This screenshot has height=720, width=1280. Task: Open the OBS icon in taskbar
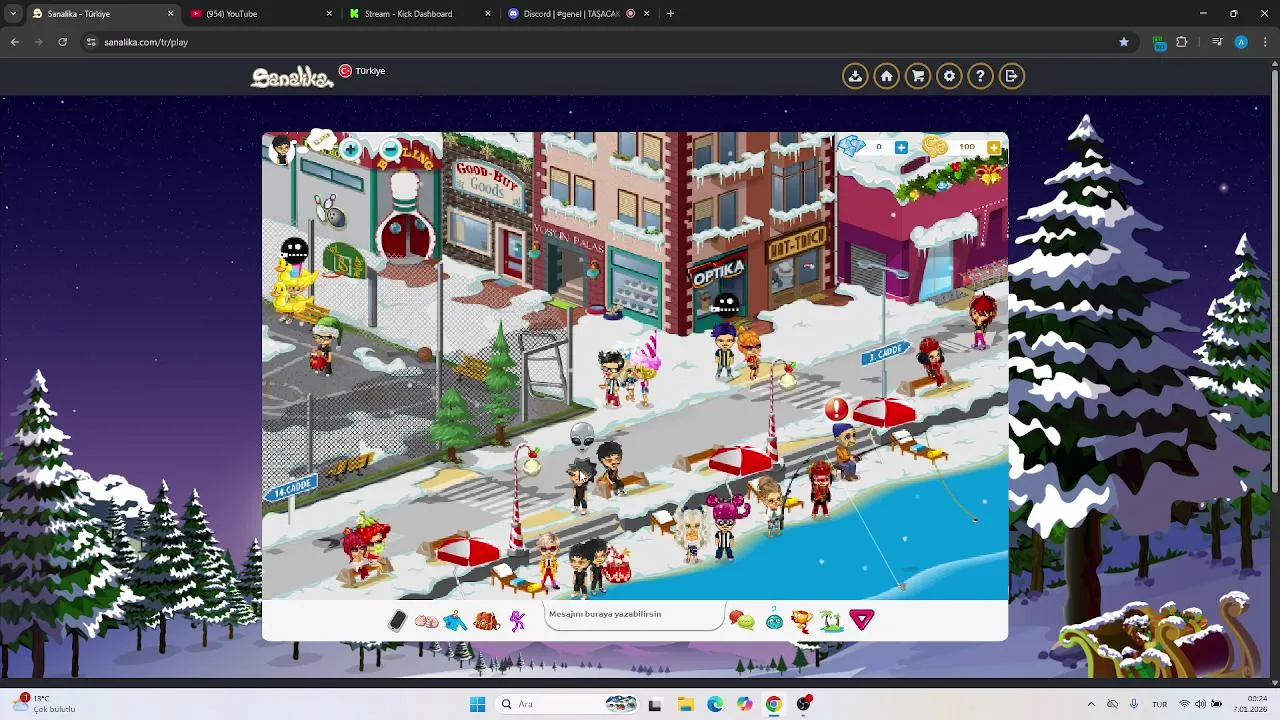804,704
